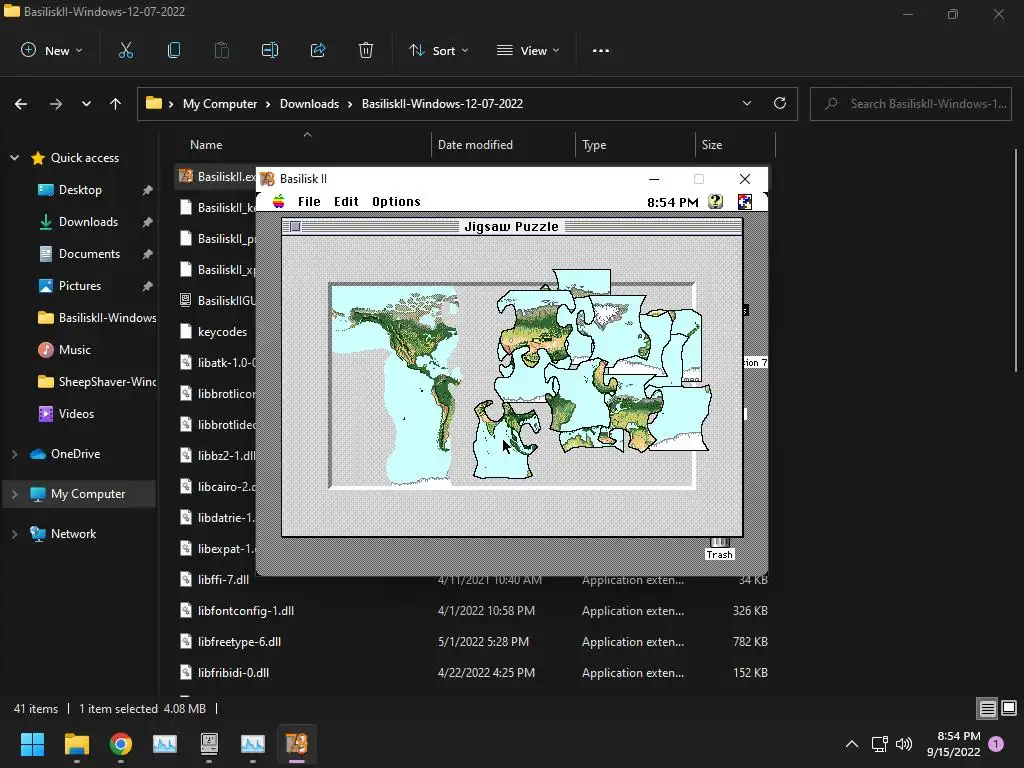Screen dimensions: 1024x768
Task: Open the Options menu in Basilisk II
Action: tap(396, 202)
